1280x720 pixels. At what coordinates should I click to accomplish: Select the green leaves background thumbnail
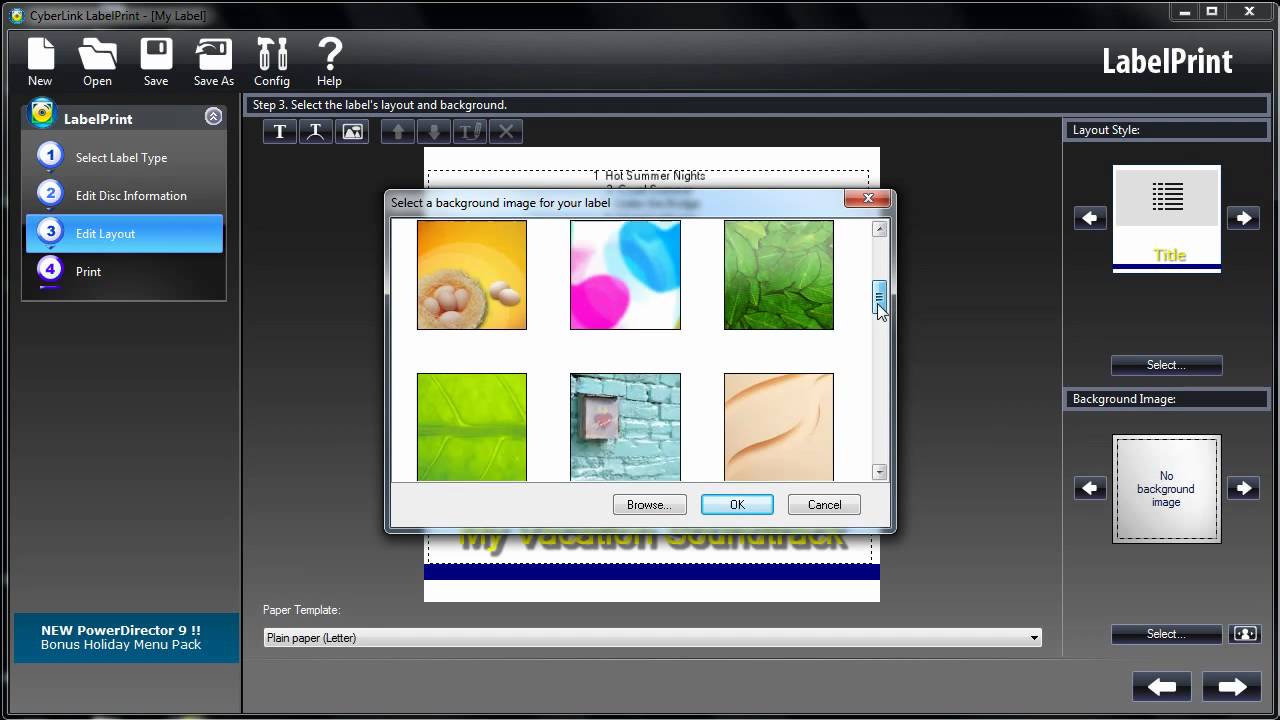click(x=778, y=275)
